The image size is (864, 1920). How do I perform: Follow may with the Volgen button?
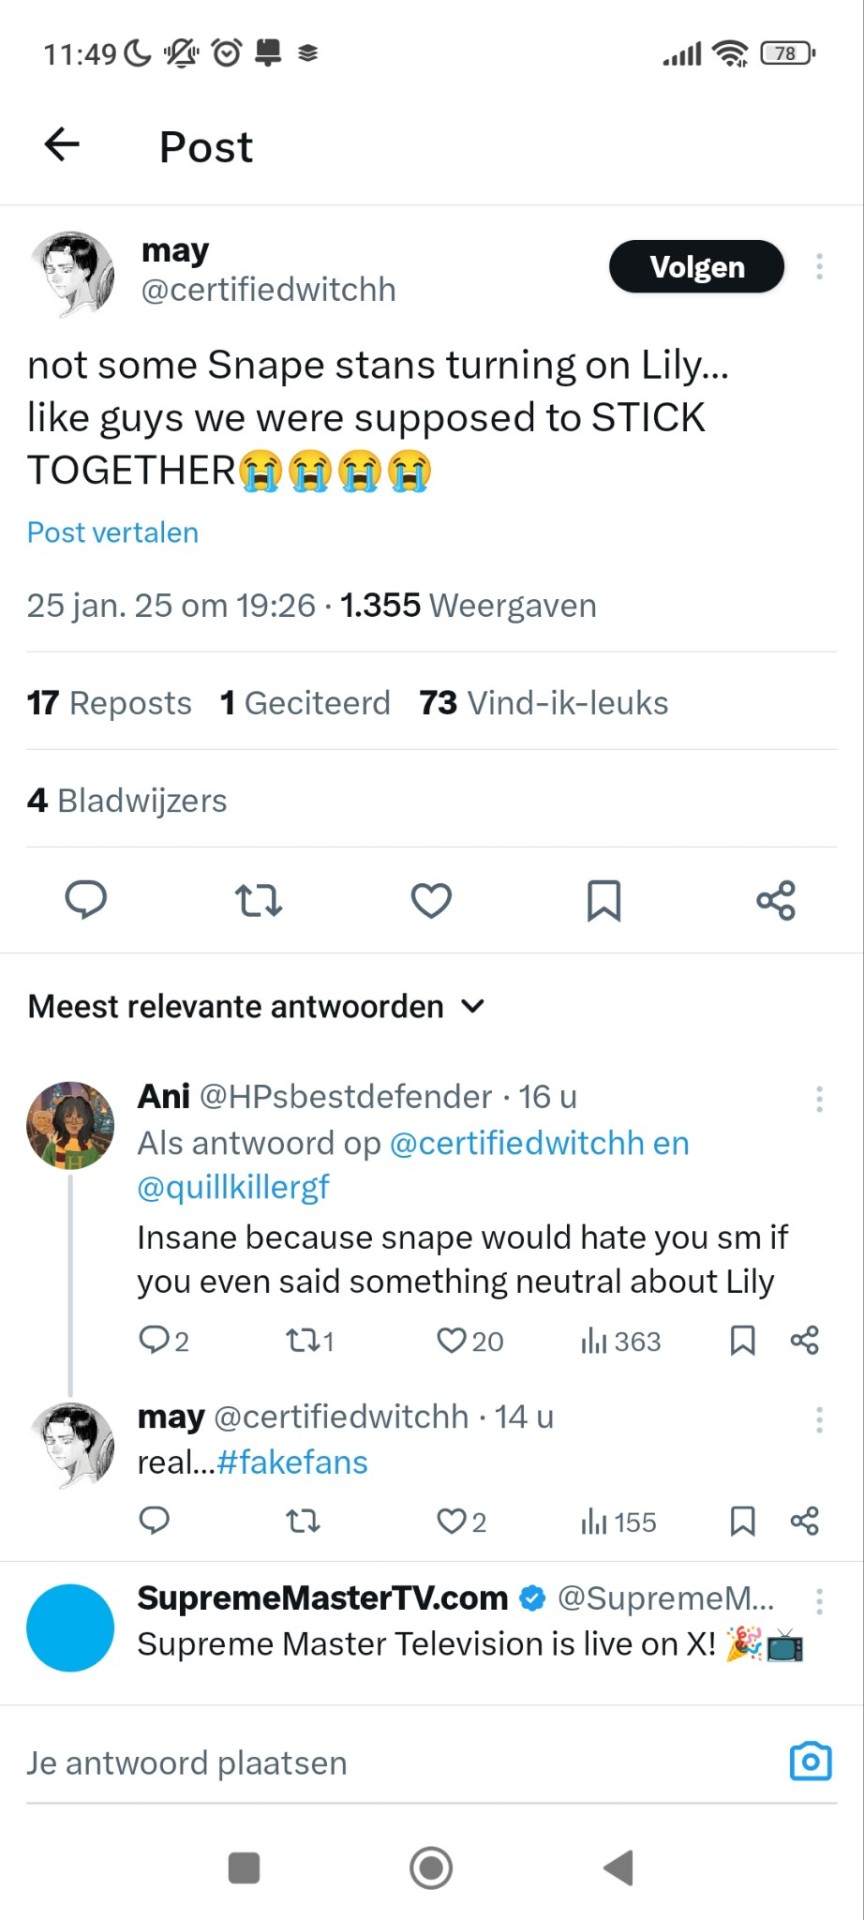696,267
